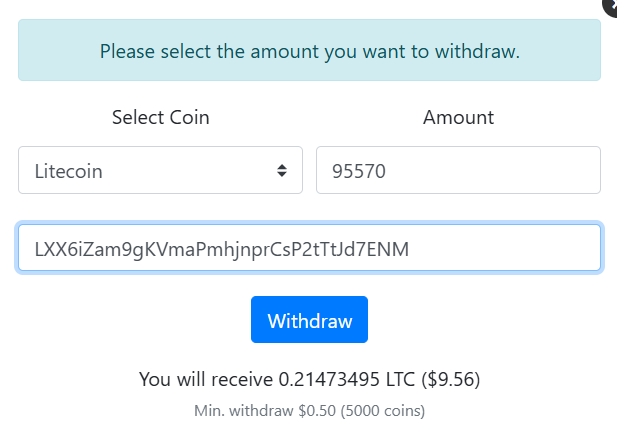Click the You will receive text
Screen dimensions: 617x437
point(206,379)
